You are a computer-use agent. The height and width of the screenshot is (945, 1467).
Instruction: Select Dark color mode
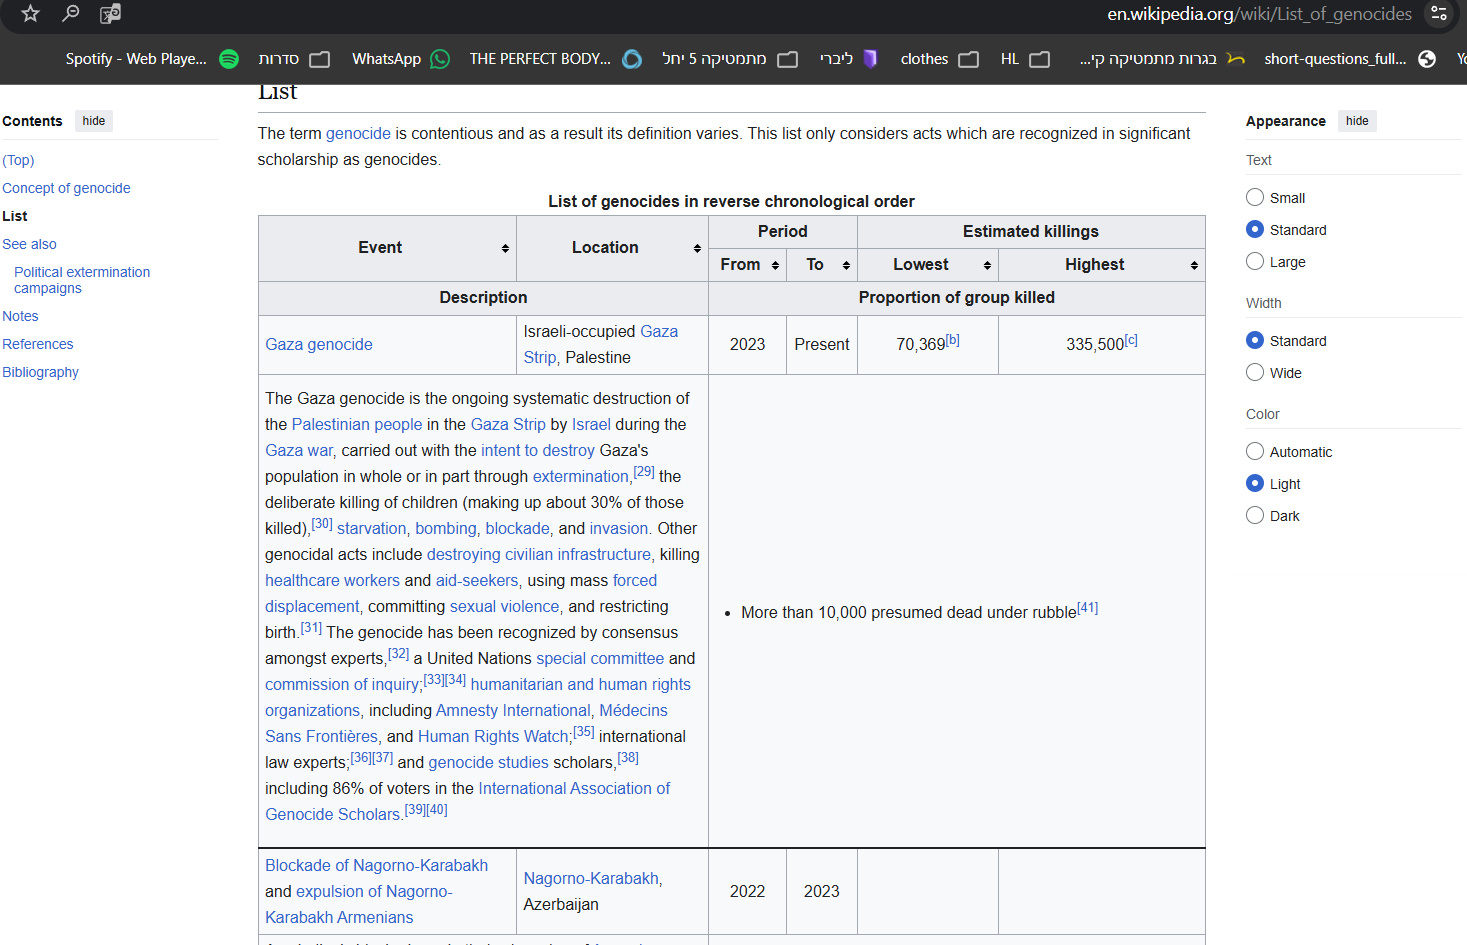[x=1255, y=515]
